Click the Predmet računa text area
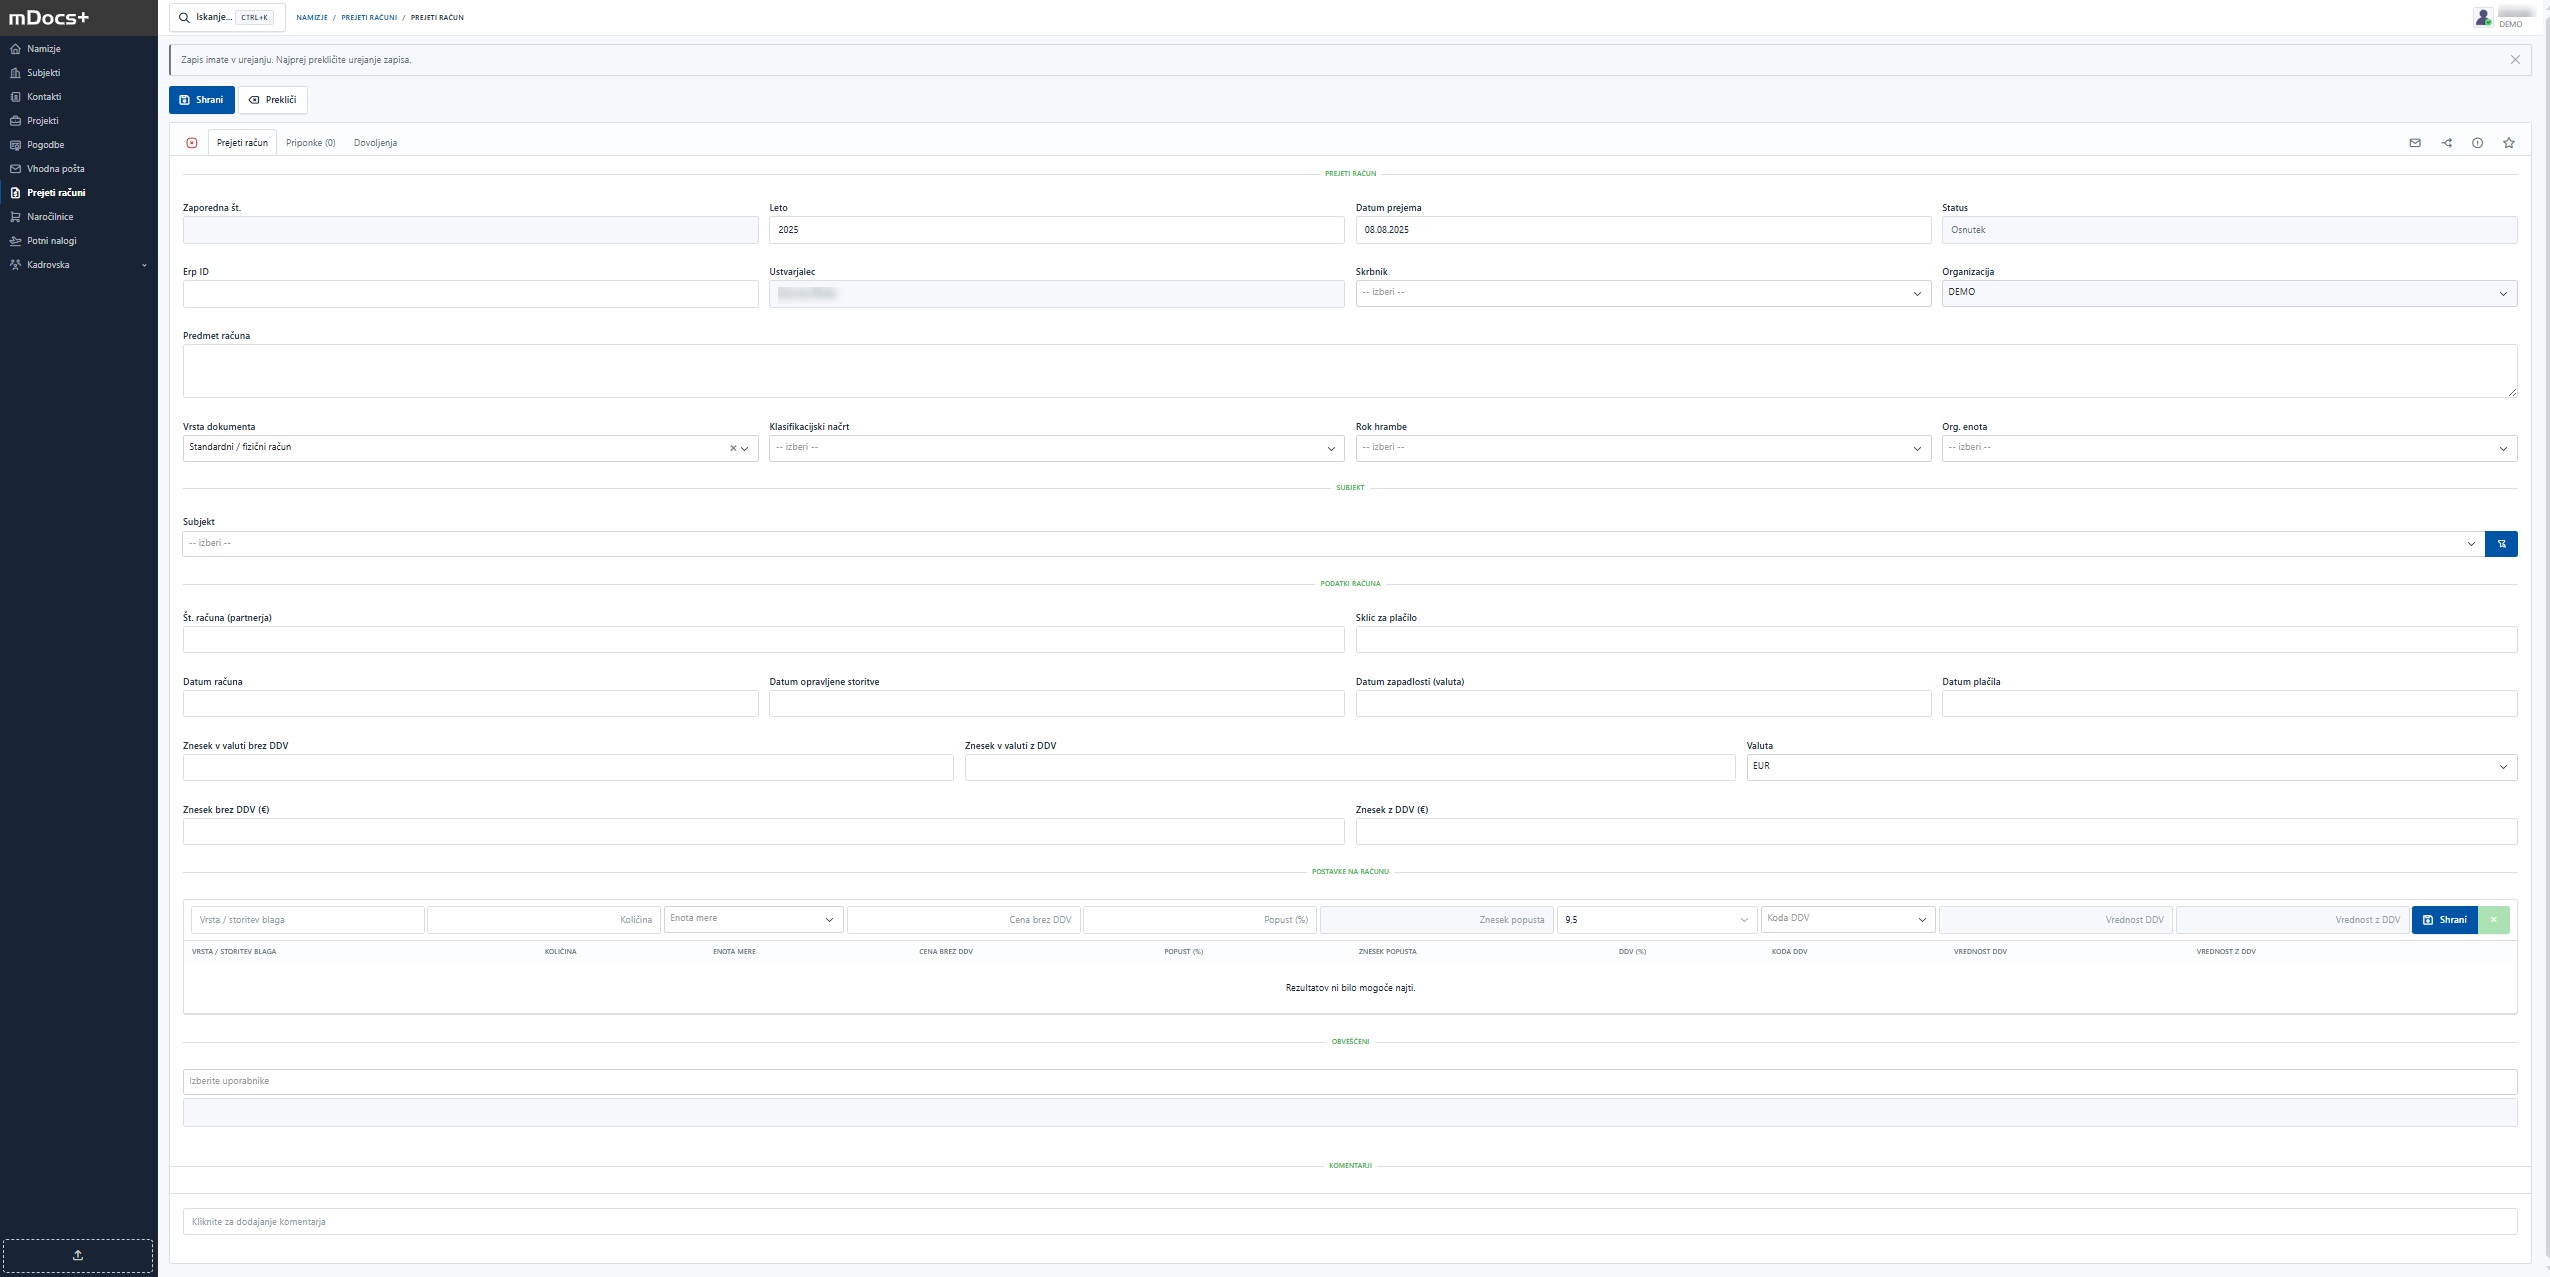The image size is (2550, 1277). [1349, 371]
